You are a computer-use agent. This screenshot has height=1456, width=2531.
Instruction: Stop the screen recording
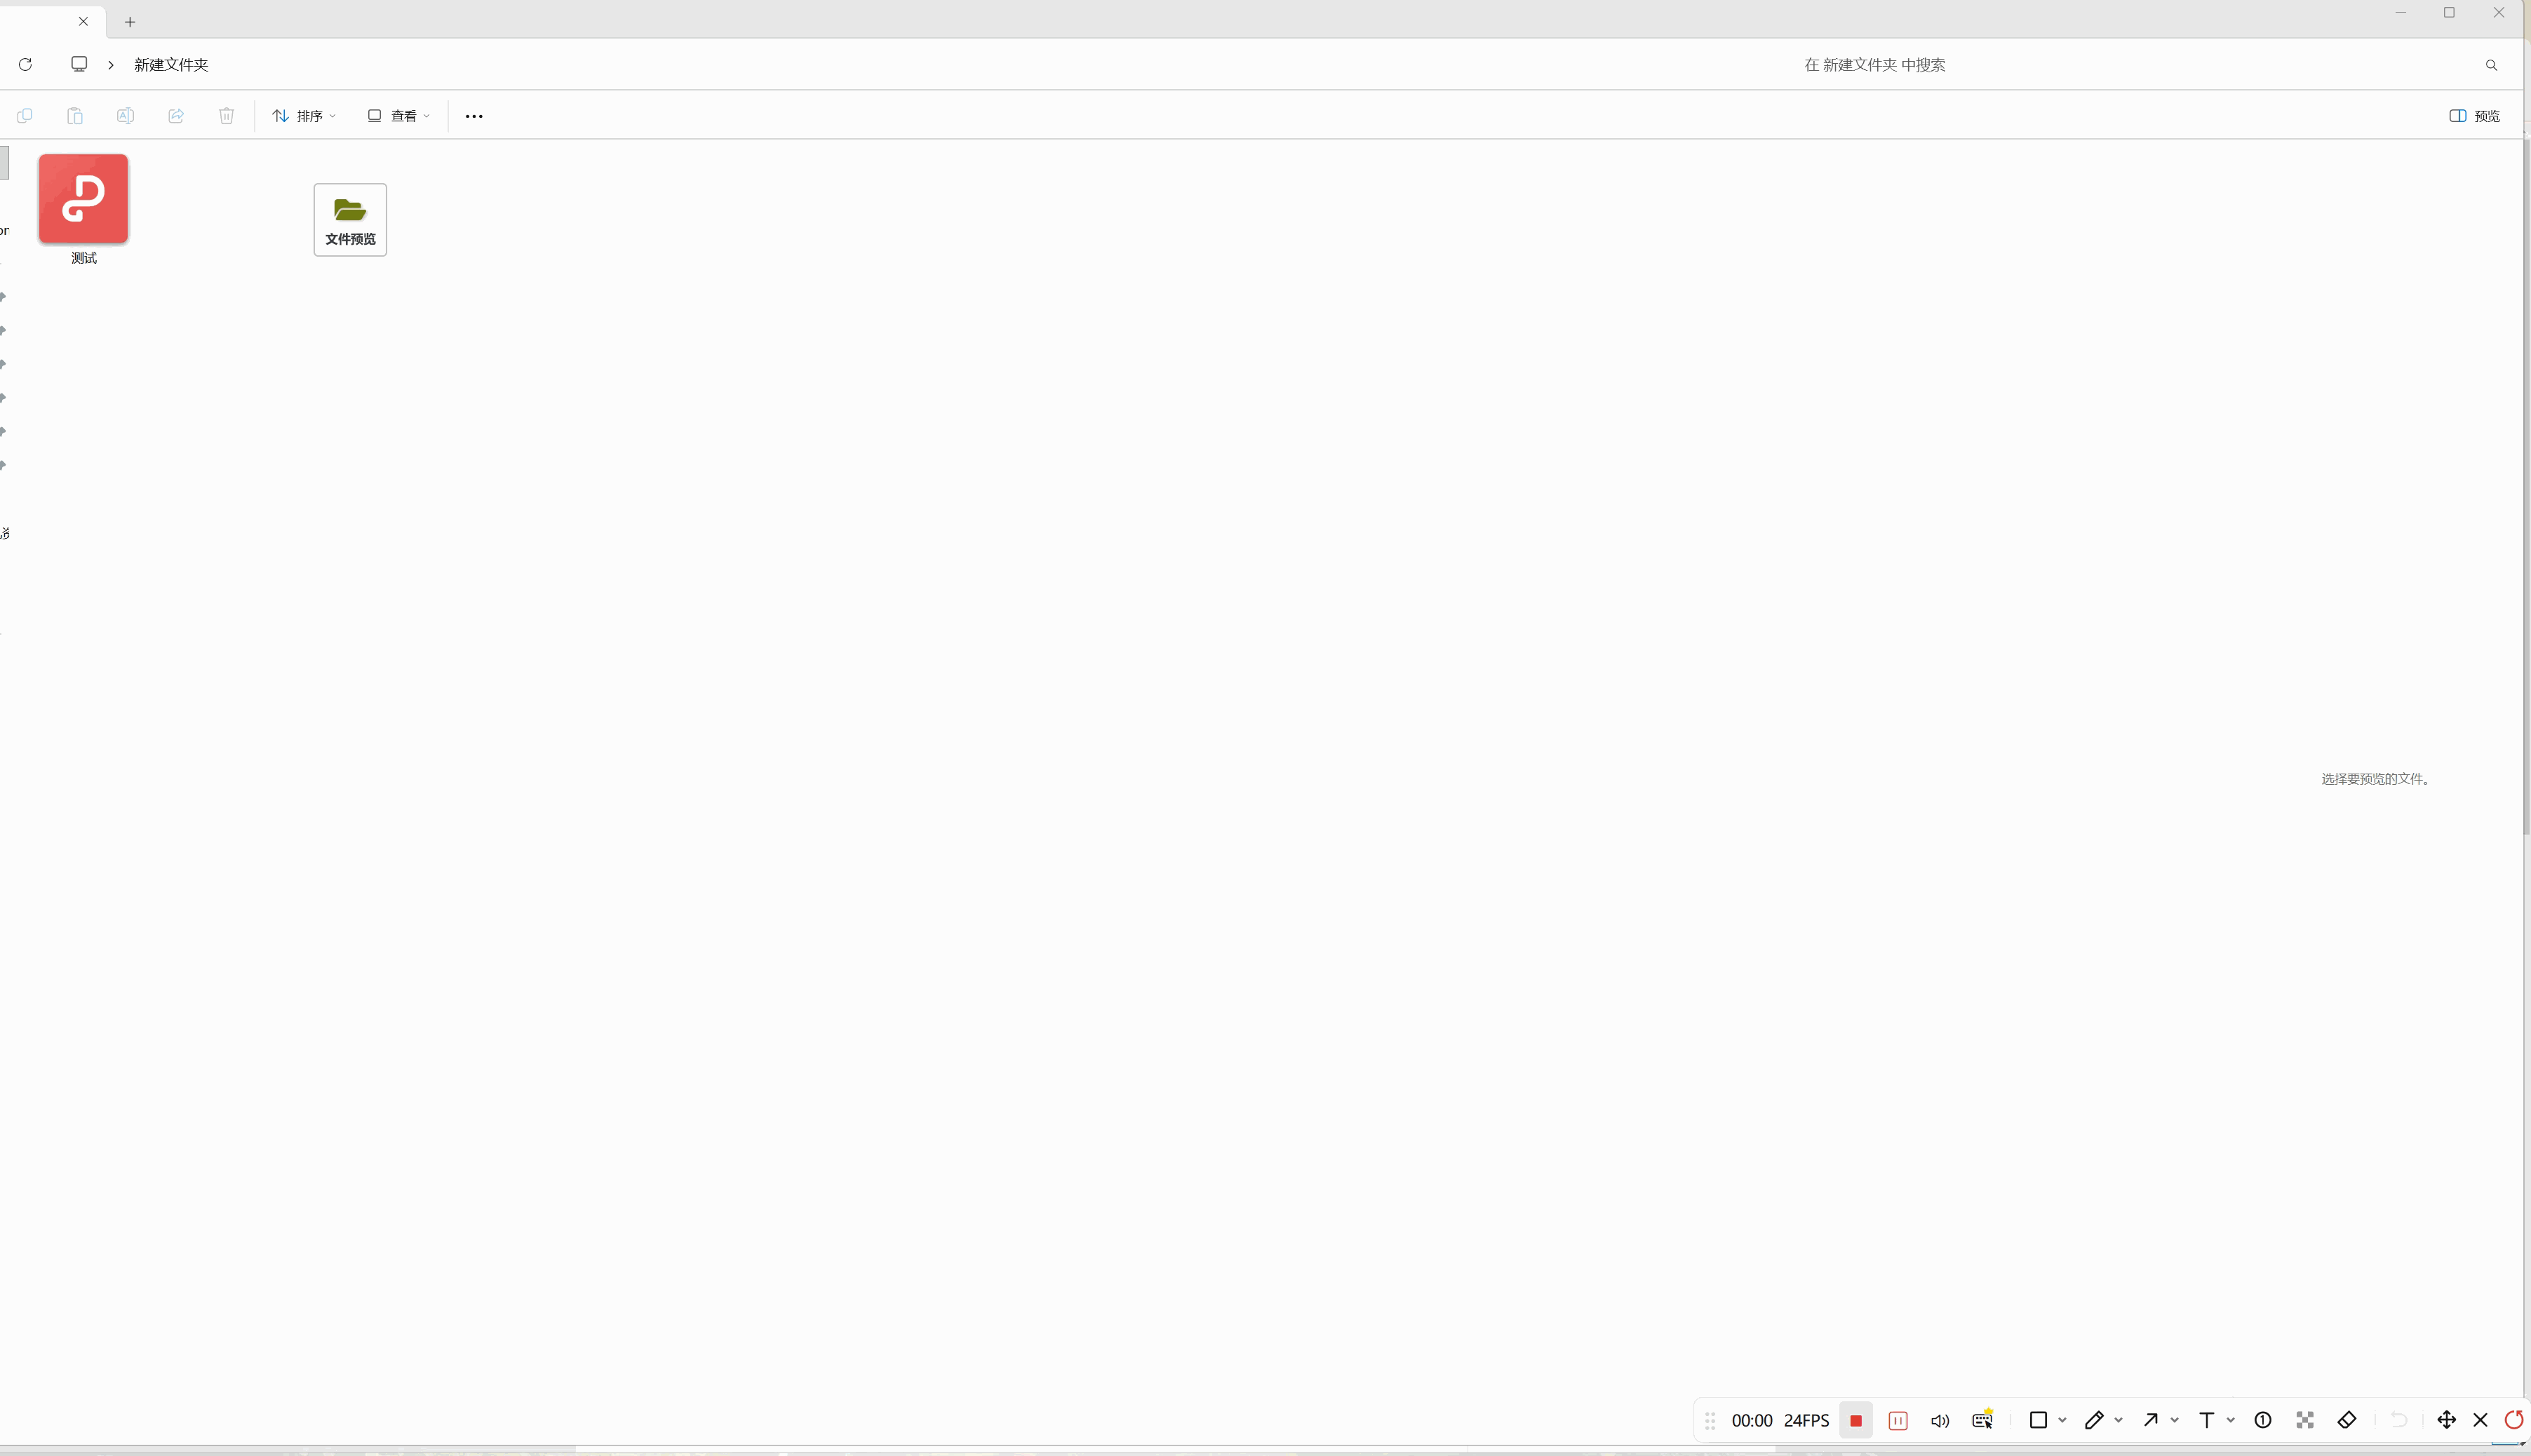pos(1855,1420)
